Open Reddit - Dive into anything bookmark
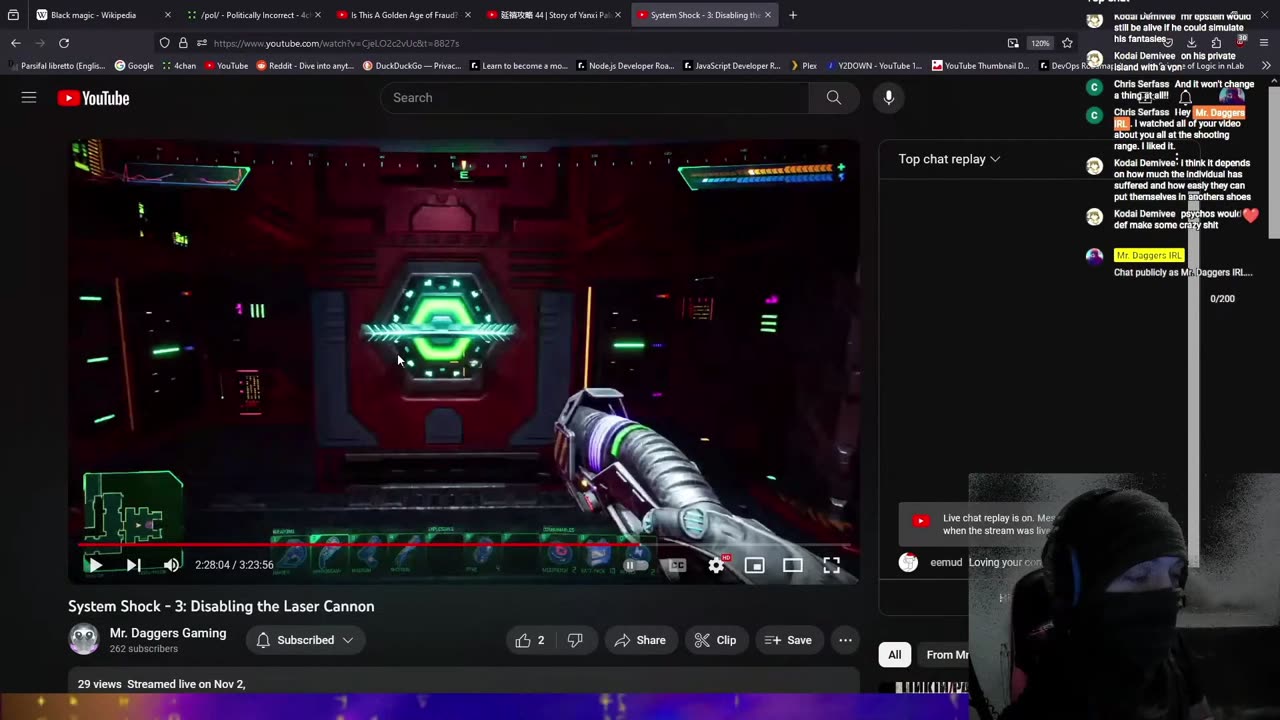The width and height of the screenshot is (1280, 720). 305,66
